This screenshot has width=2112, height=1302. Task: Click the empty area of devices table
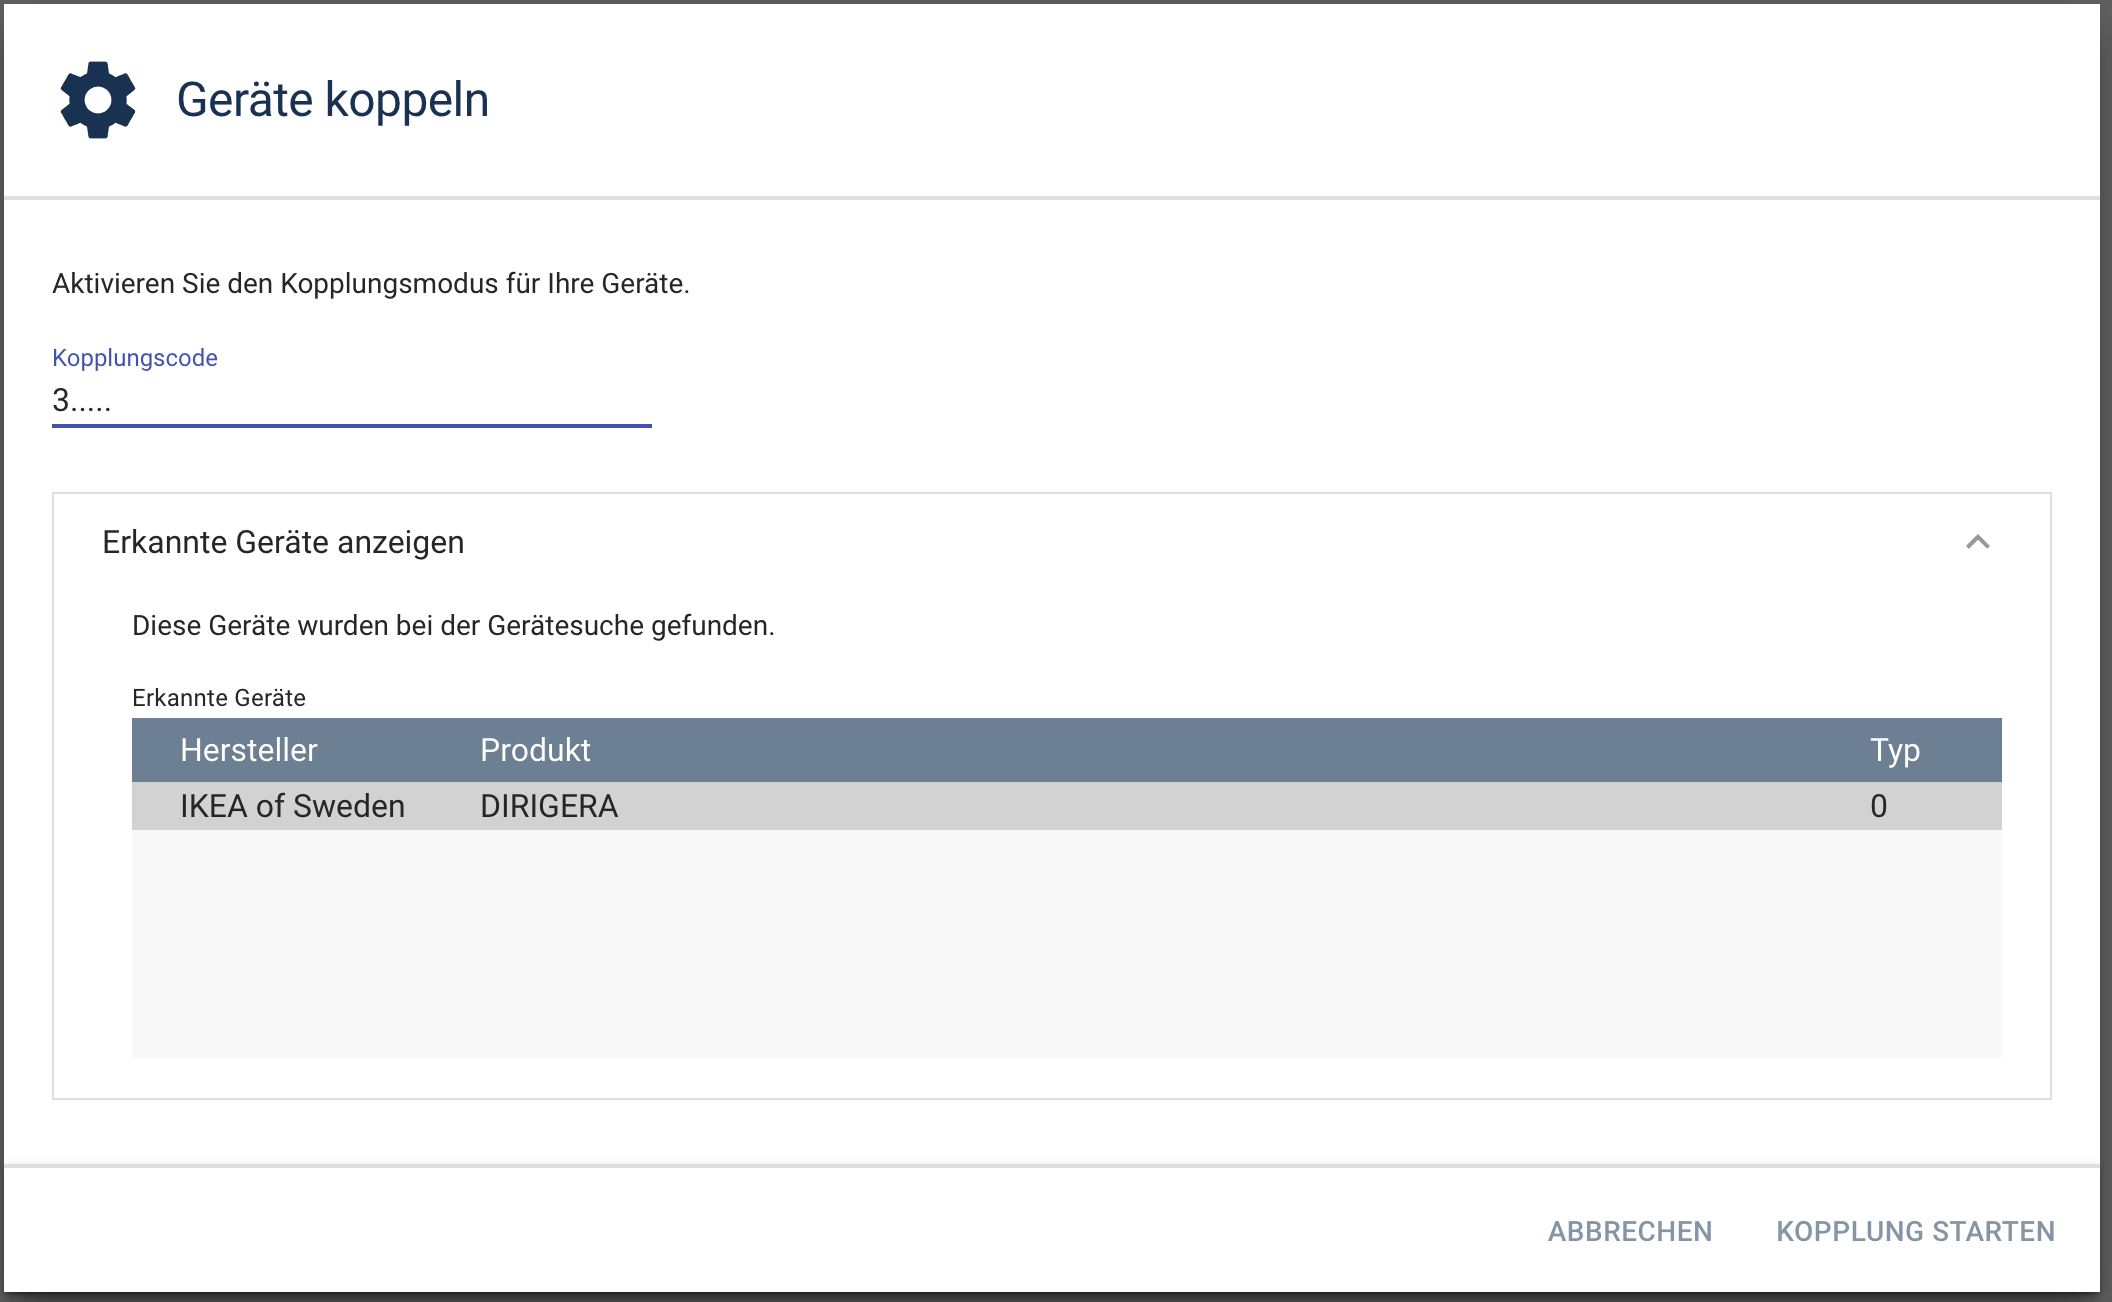tap(1066, 944)
